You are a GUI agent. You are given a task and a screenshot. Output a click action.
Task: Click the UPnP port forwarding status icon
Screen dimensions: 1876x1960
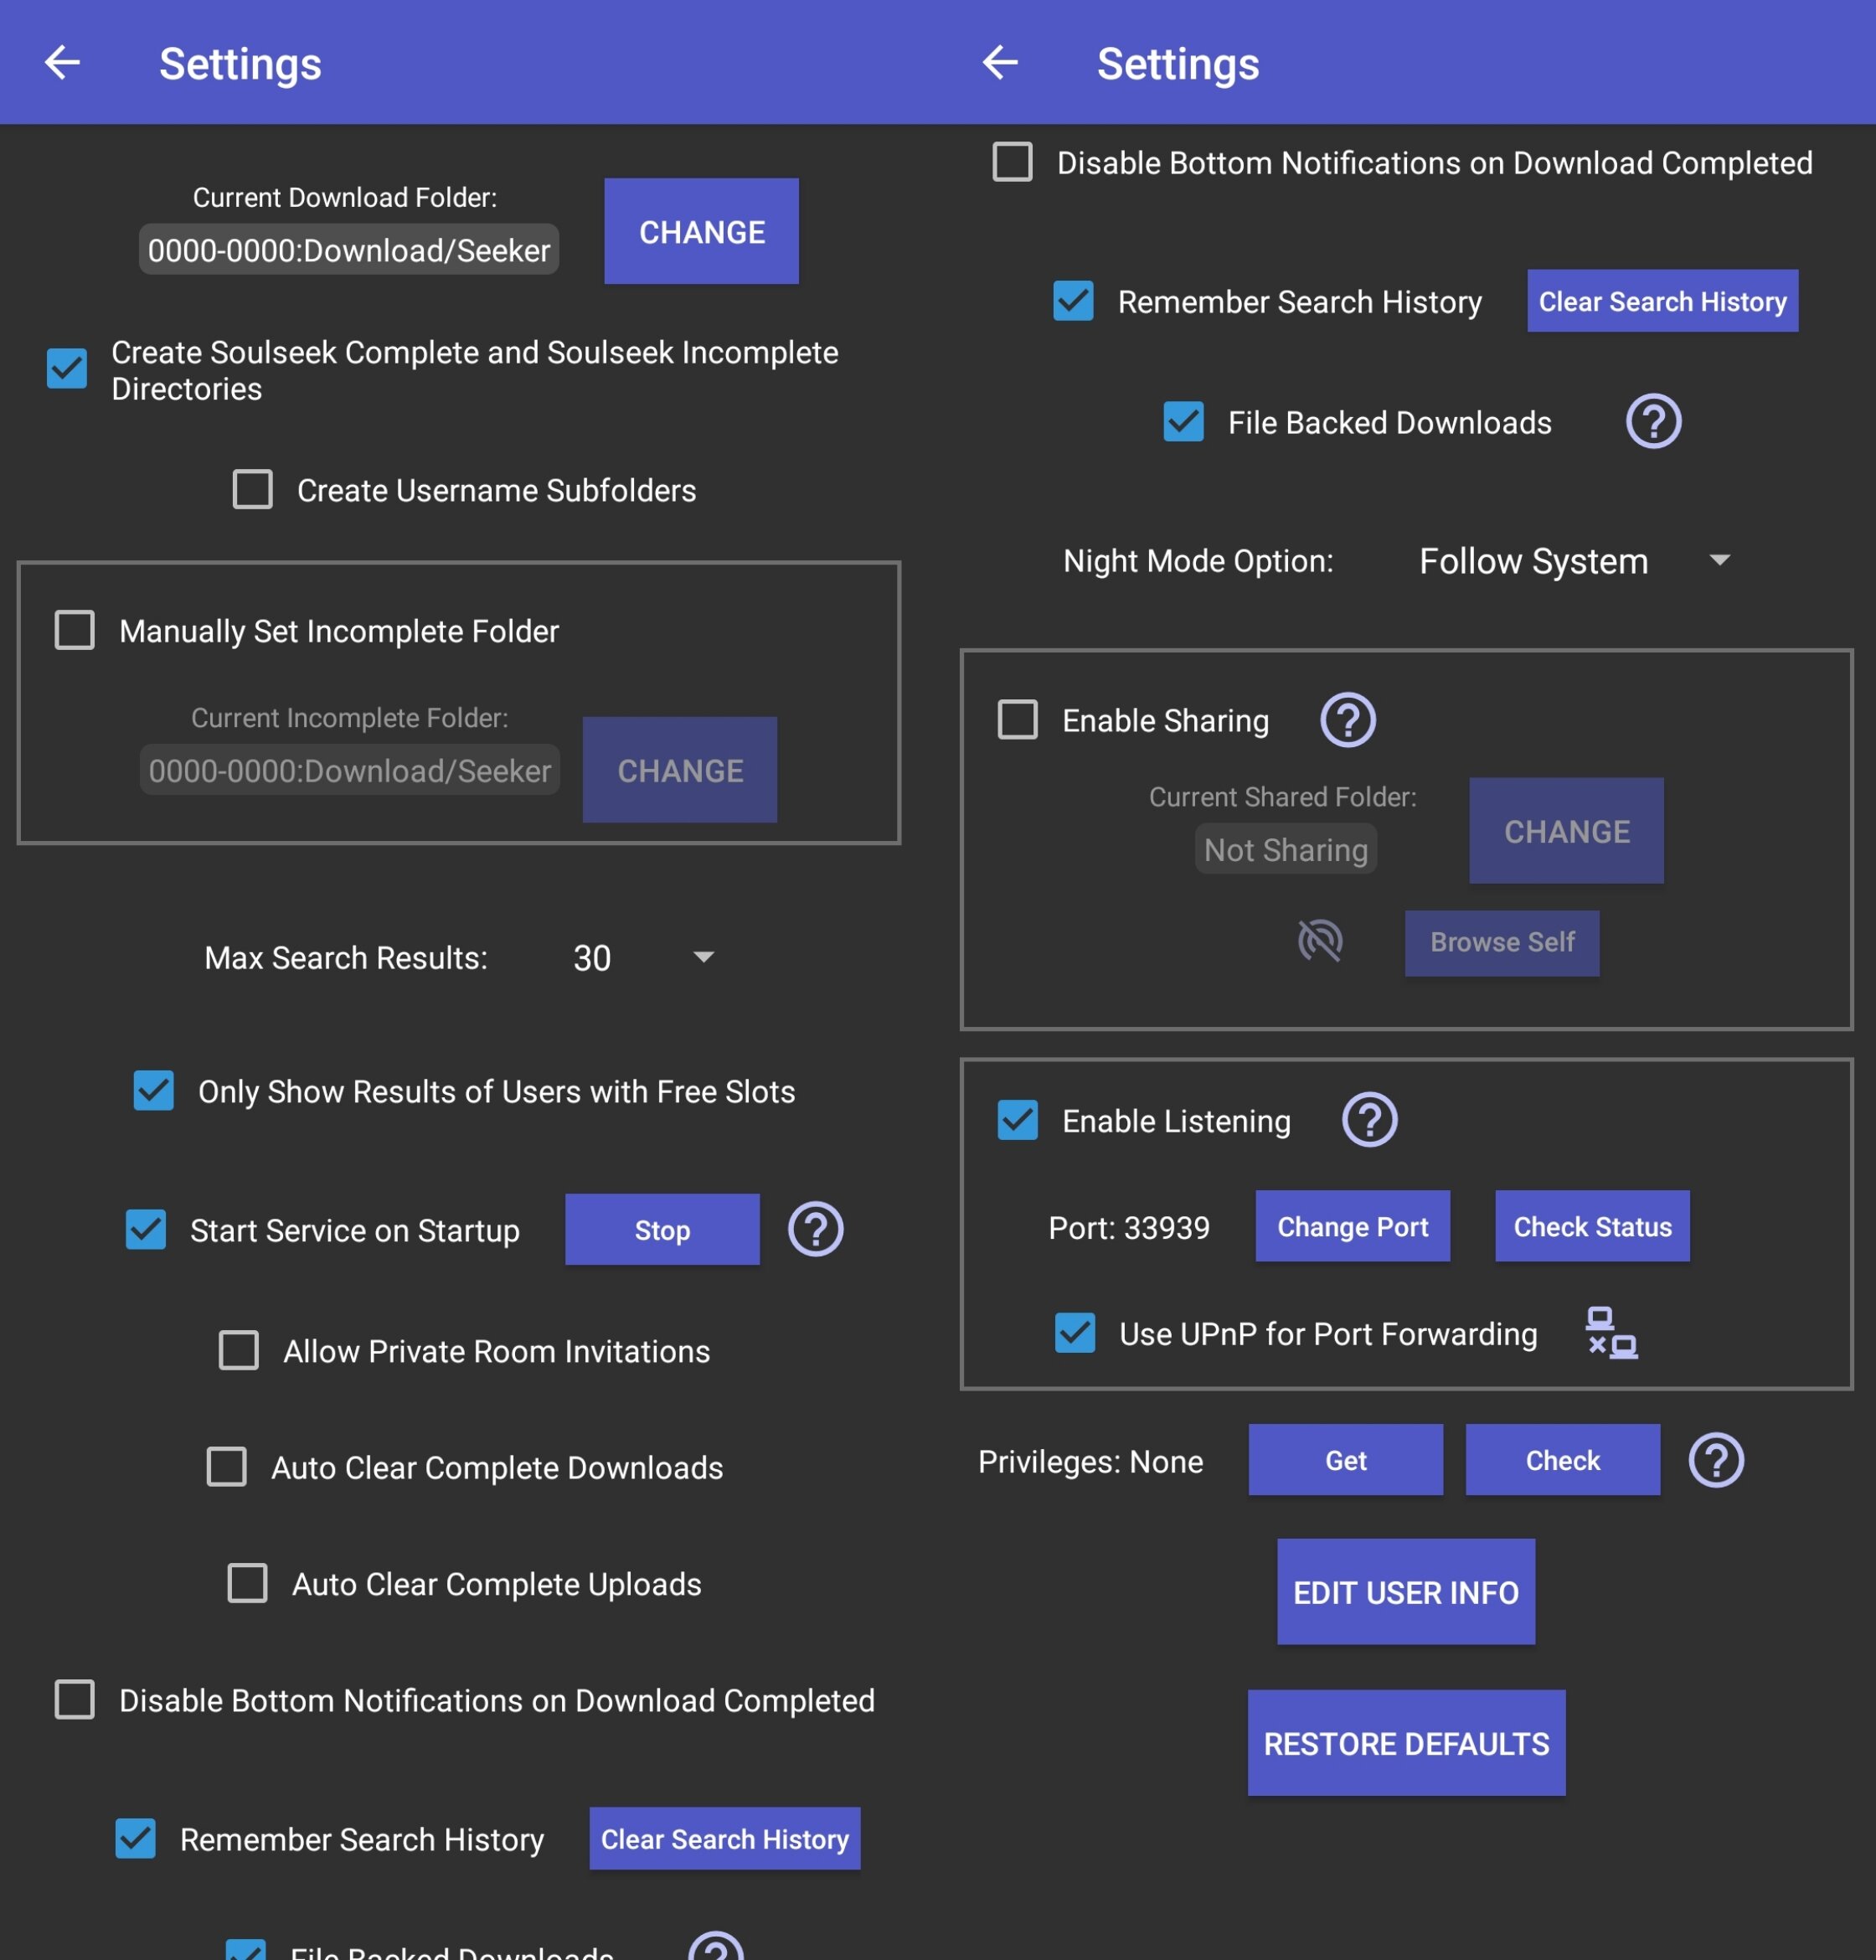(x=1611, y=1333)
